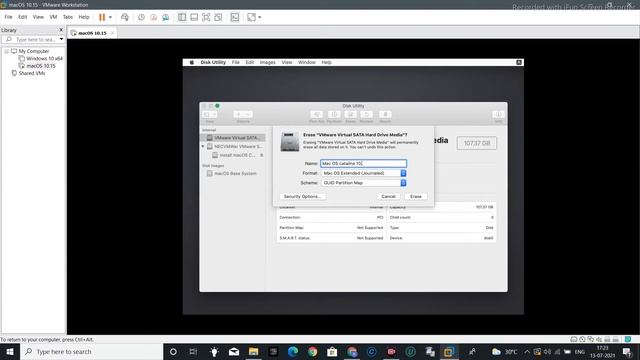Collapse the NECVMWar VMware disk triangle

(203, 146)
